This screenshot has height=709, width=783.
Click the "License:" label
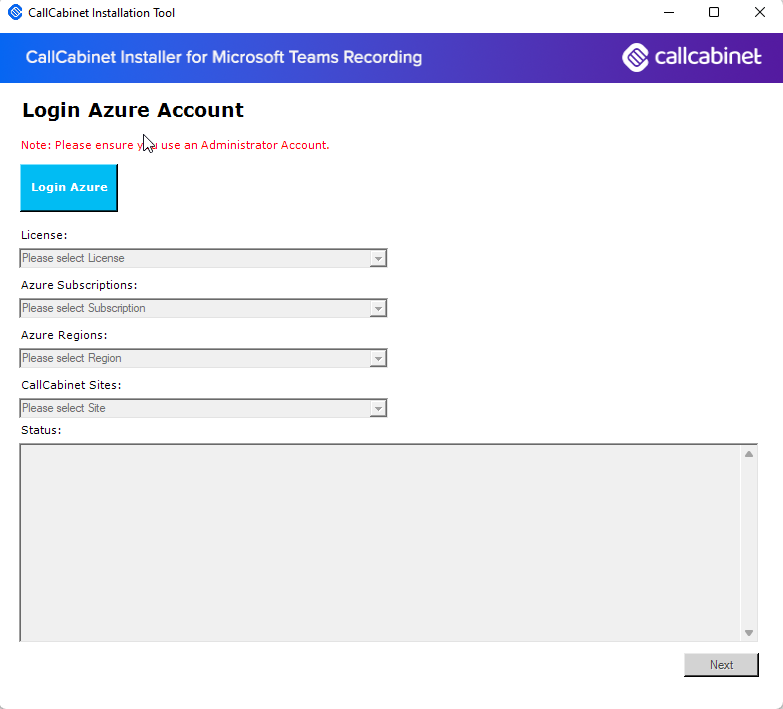point(44,235)
